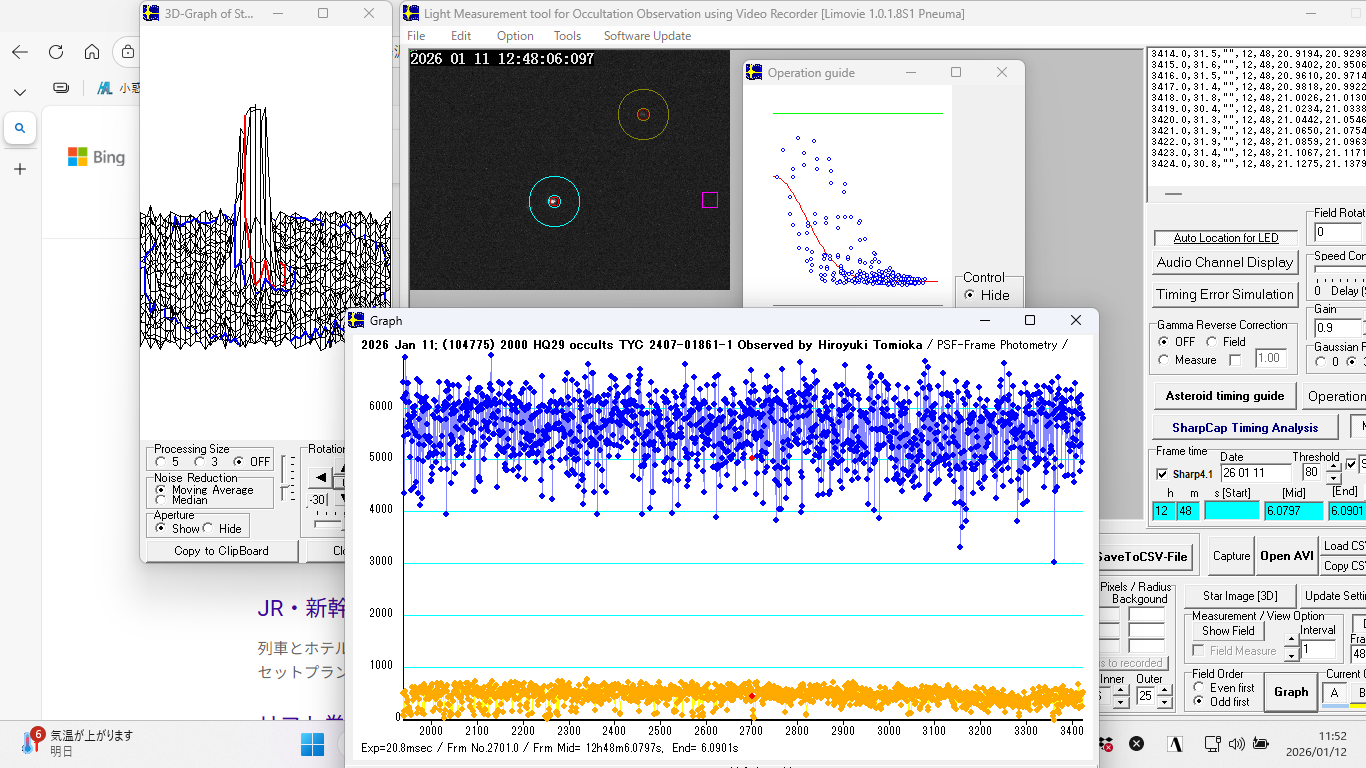
Task: Select the Median noise reduction option
Action: [161, 500]
